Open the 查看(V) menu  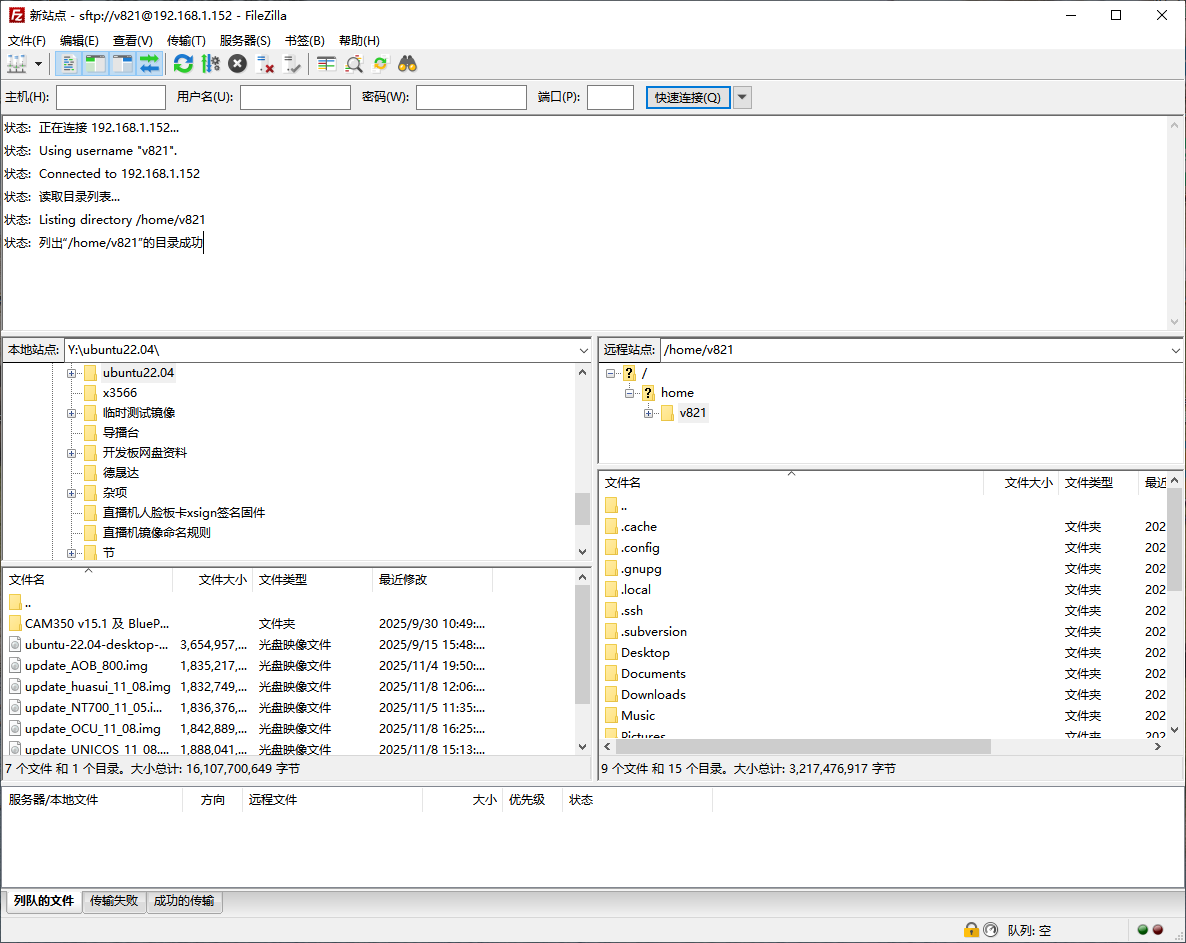(132, 41)
